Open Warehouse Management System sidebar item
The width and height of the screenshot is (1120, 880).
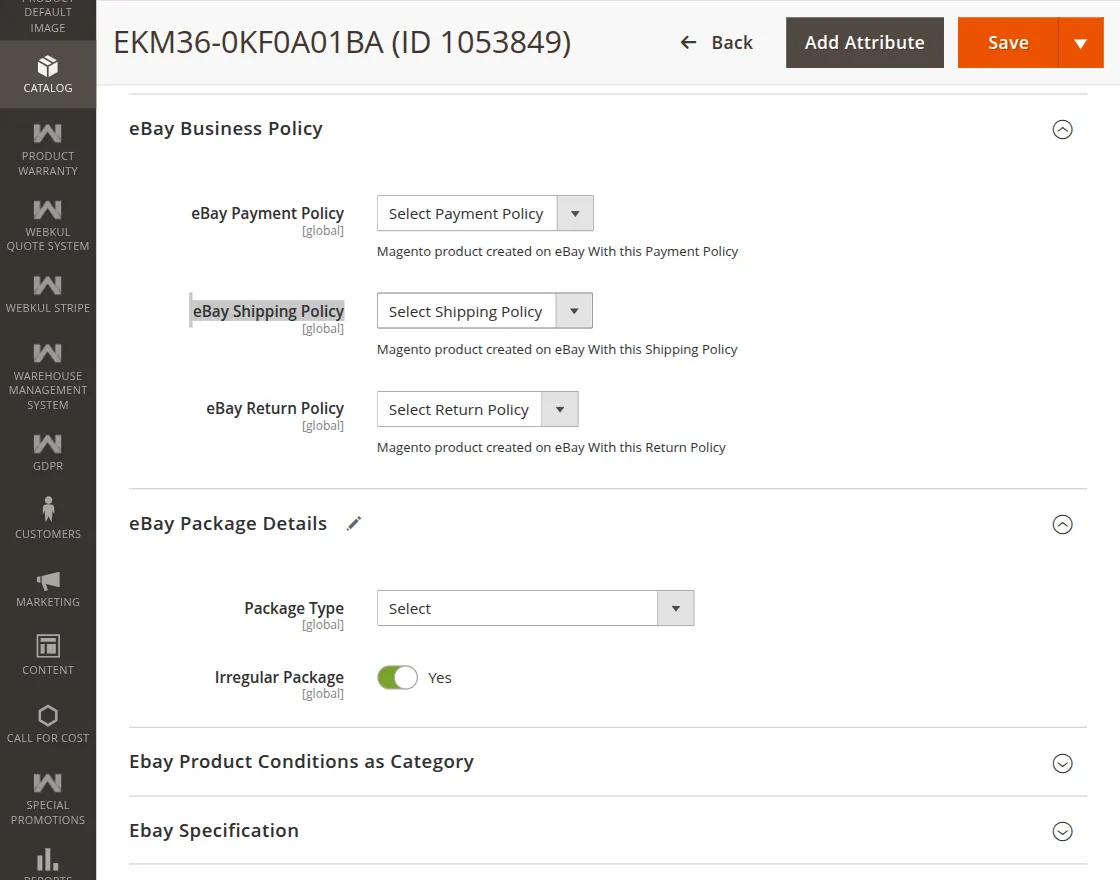tap(48, 376)
